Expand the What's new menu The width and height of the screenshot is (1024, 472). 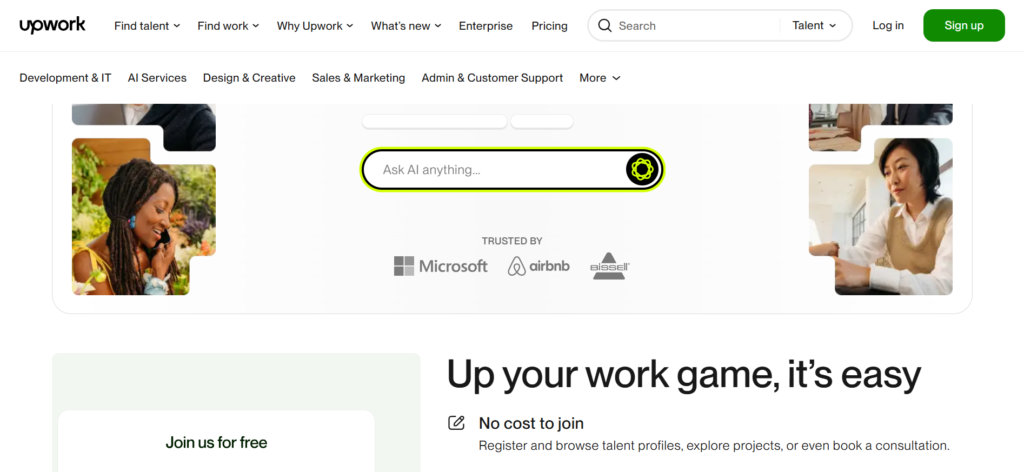click(406, 26)
